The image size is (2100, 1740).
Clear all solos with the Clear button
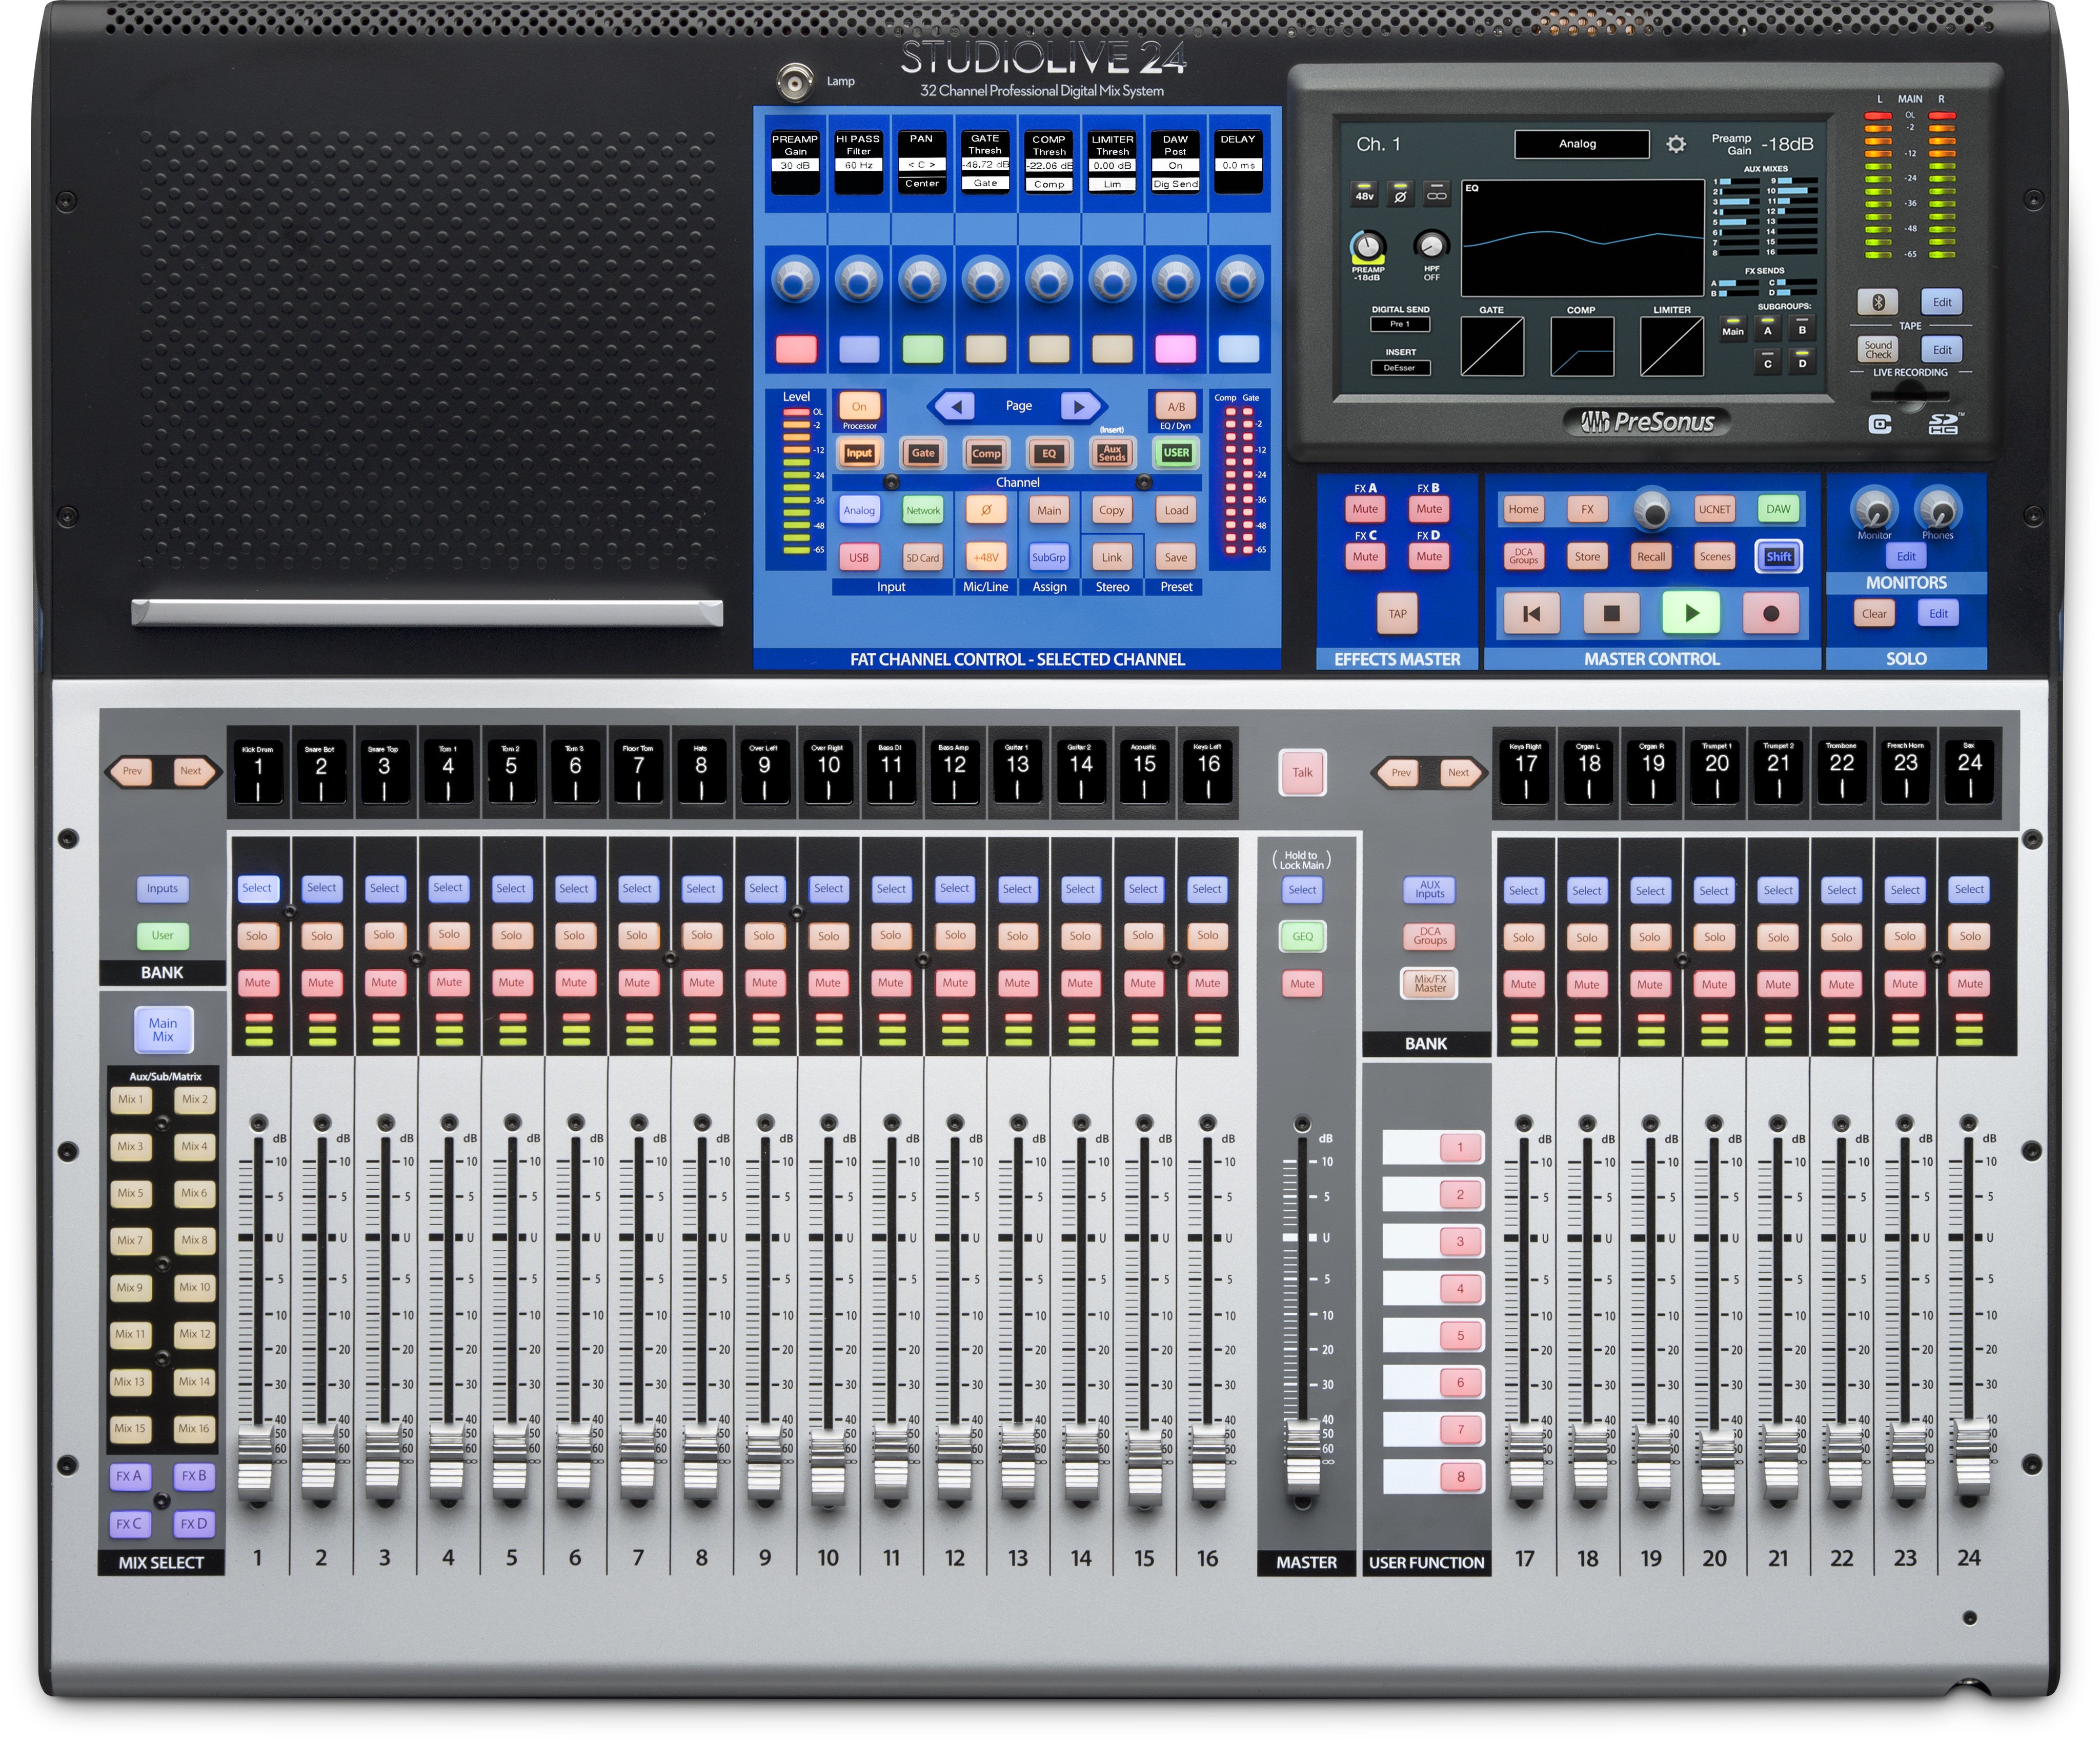(x=1874, y=613)
